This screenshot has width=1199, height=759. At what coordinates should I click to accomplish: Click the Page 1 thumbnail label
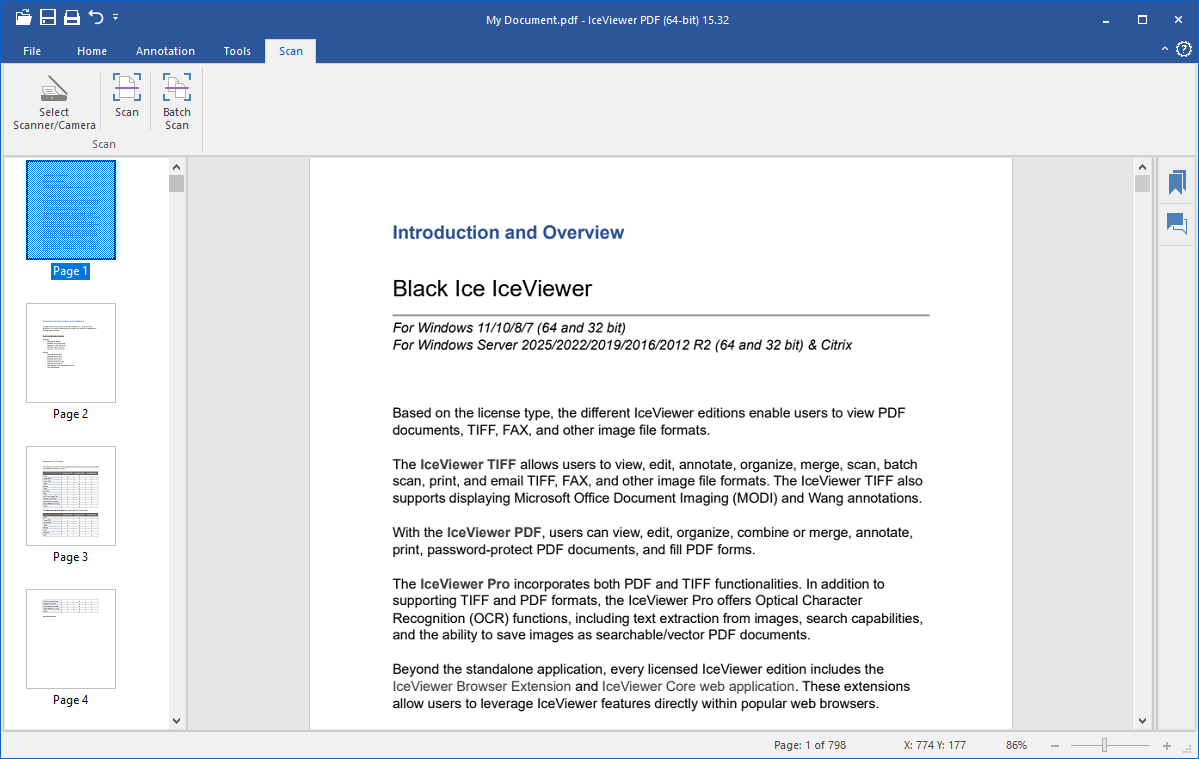(x=70, y=271)
